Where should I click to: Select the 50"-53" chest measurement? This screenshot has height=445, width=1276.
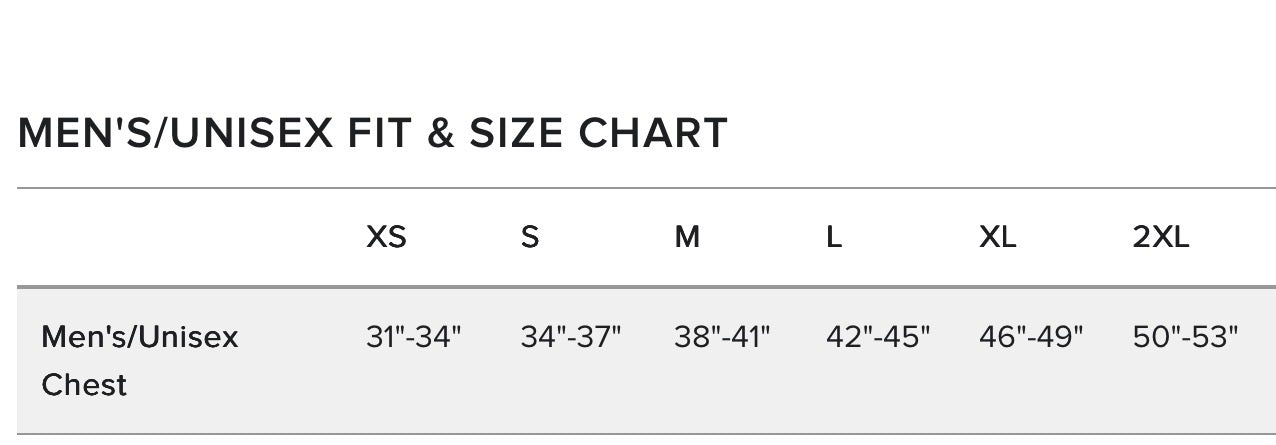1185,337
